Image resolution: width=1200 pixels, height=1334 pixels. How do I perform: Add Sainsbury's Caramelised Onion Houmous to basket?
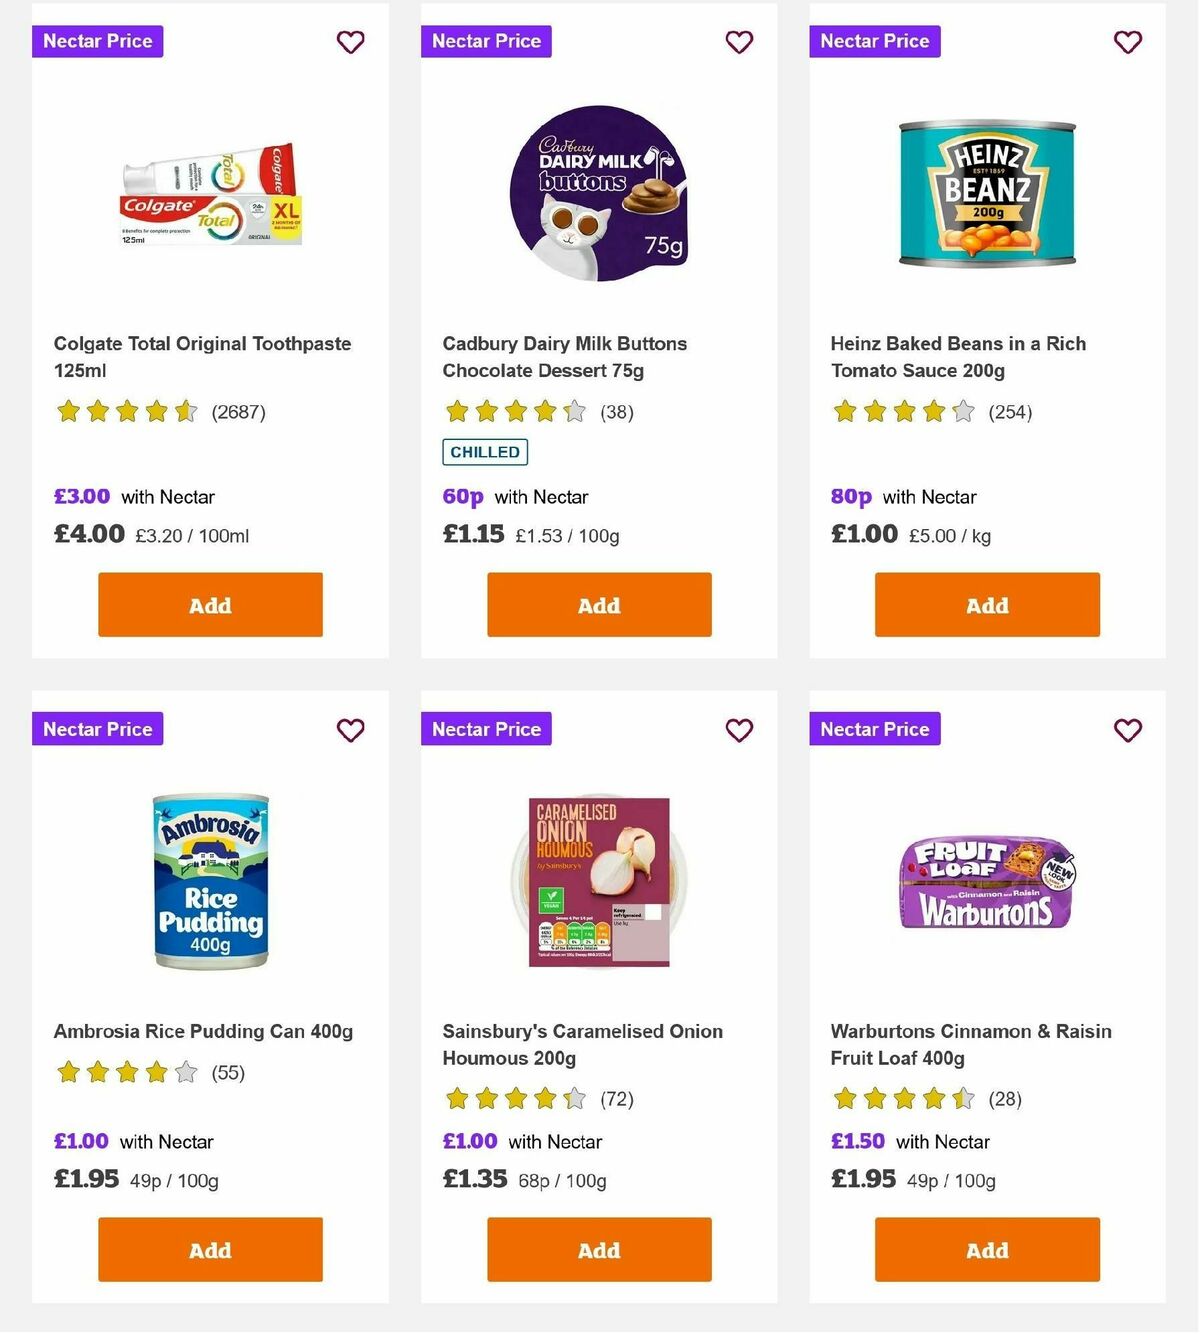(598, 1249)
